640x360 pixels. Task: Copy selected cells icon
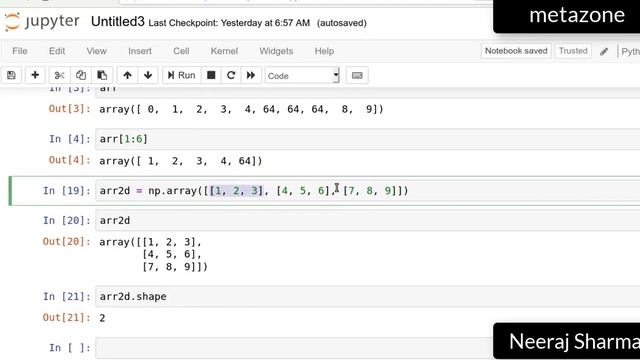coord(81,75)
